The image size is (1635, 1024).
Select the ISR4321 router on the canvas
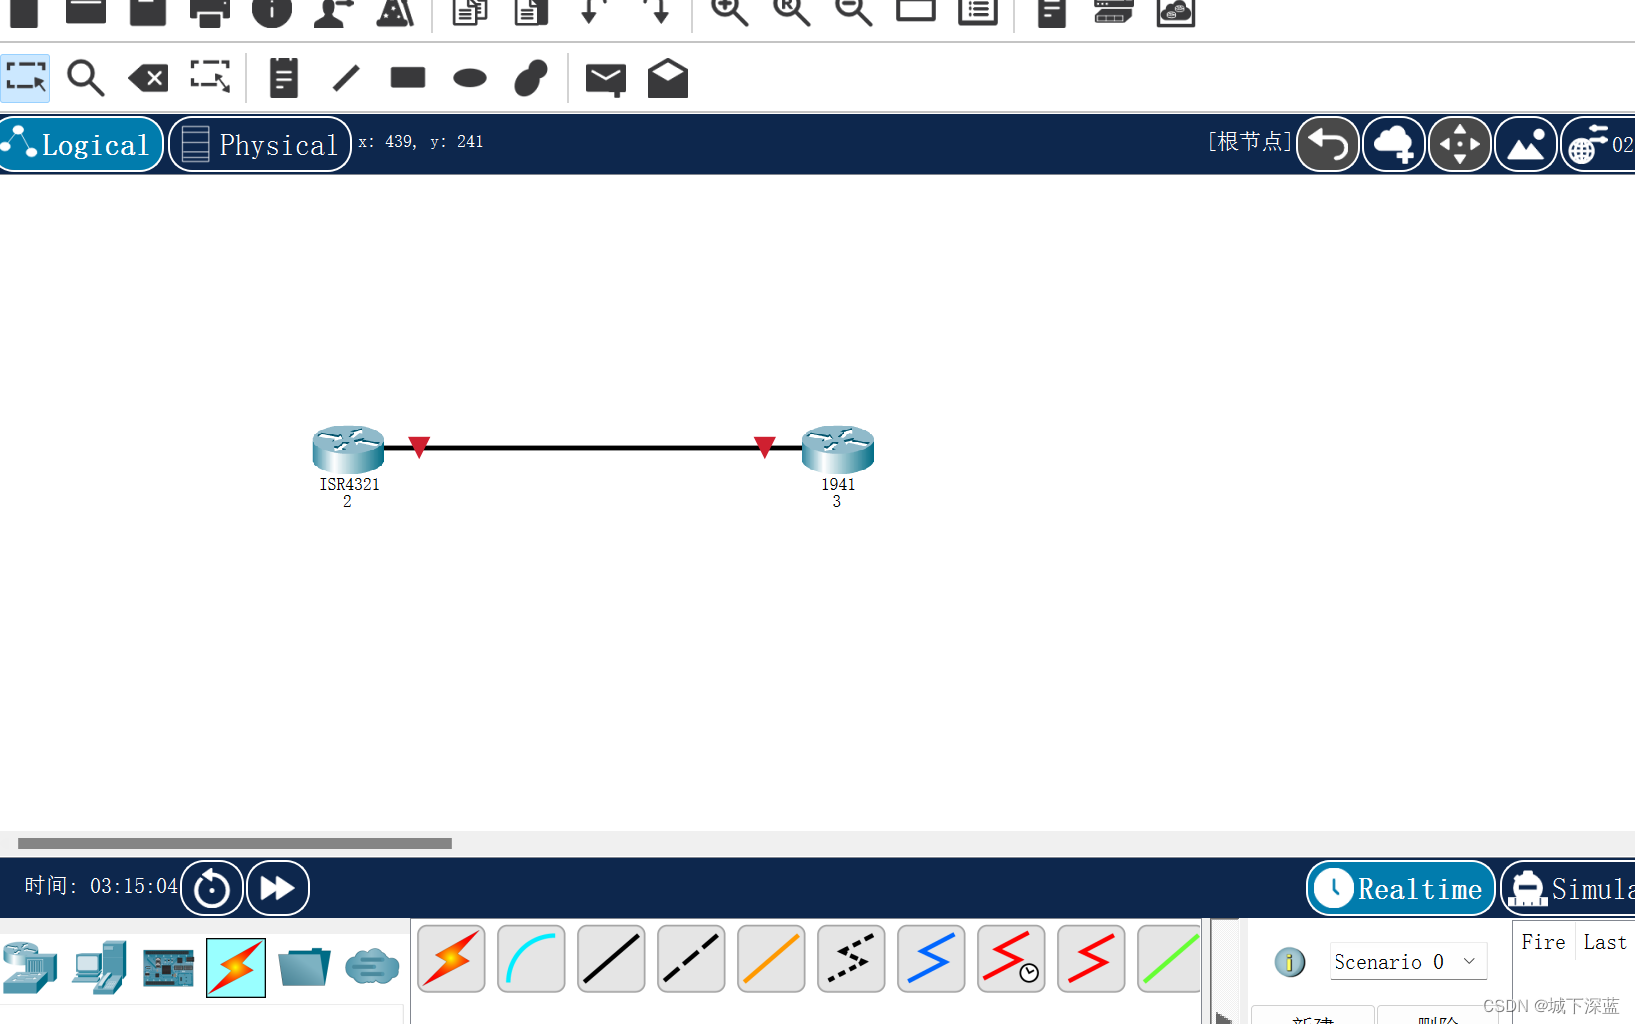(x=348, y=449)
